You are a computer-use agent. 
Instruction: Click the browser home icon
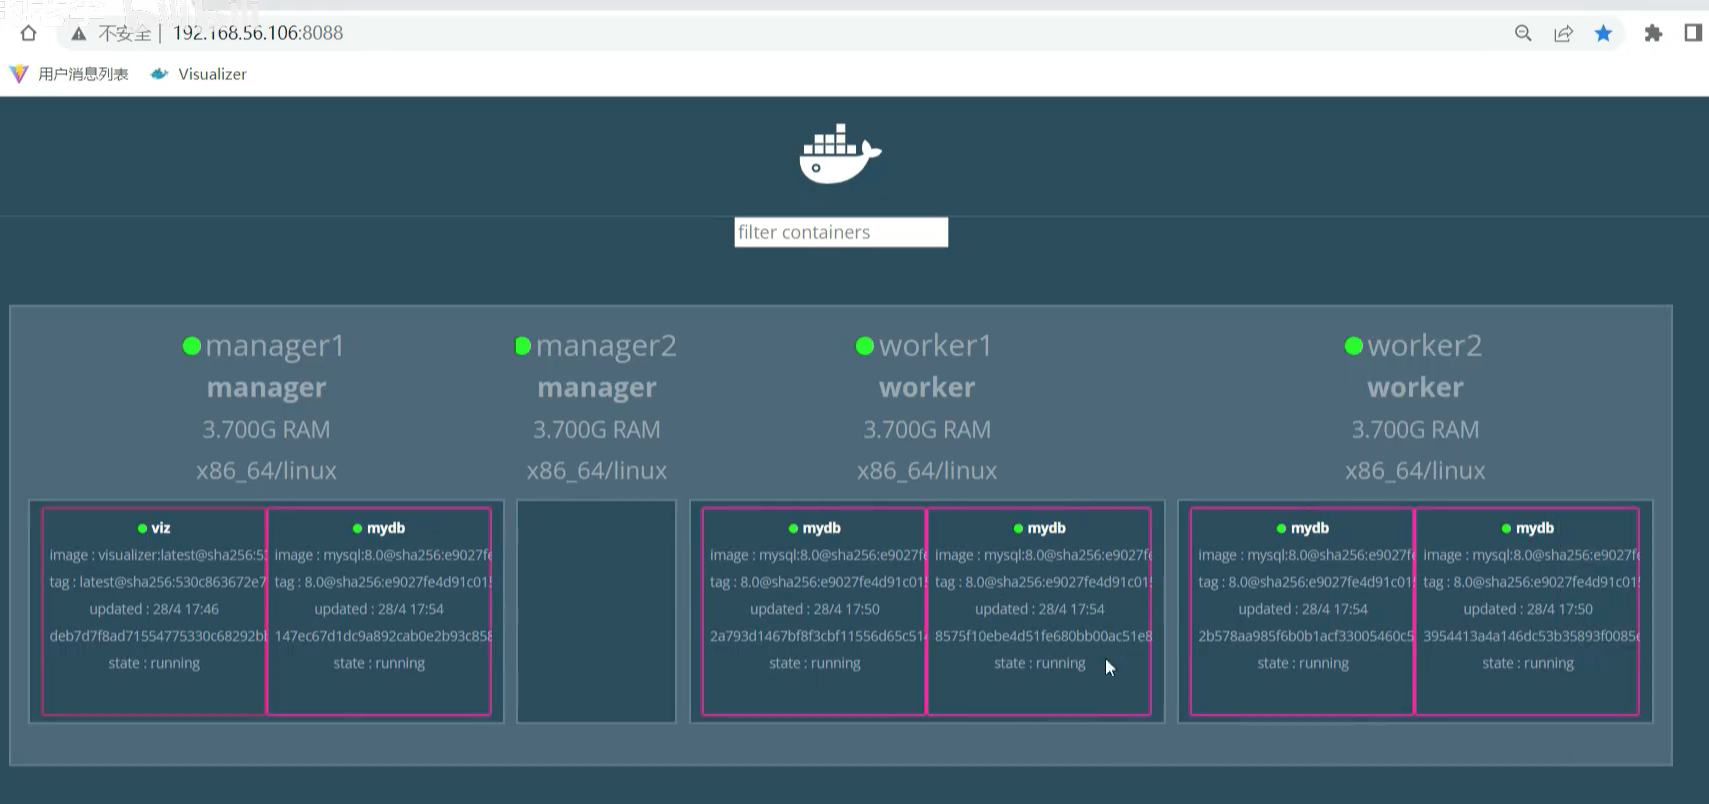[x=28, y=33]
